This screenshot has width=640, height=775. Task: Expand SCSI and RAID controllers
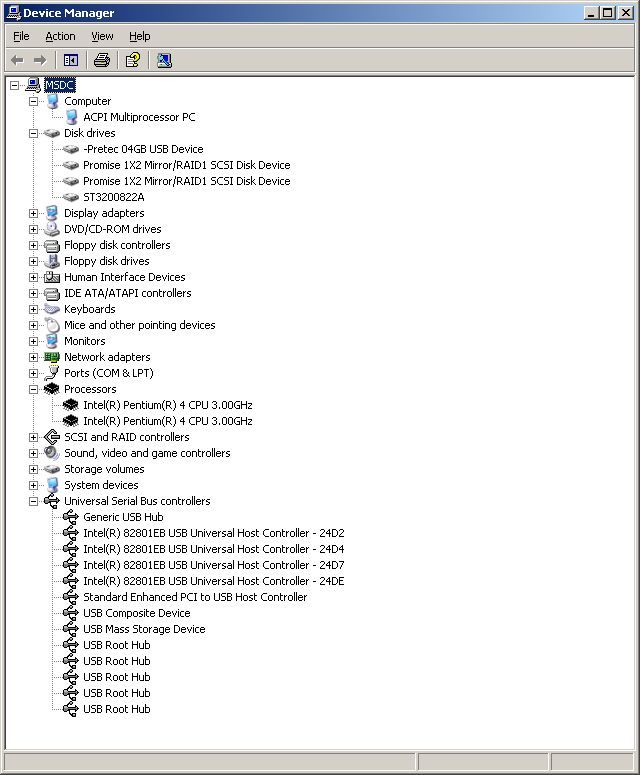[33, 437]
